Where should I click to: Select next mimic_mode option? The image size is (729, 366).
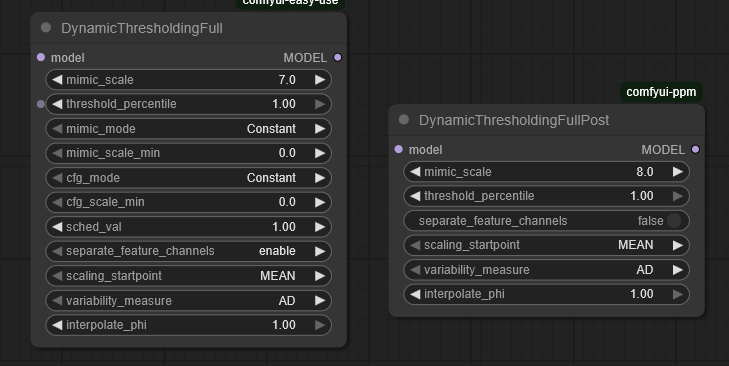coord(320,128)
